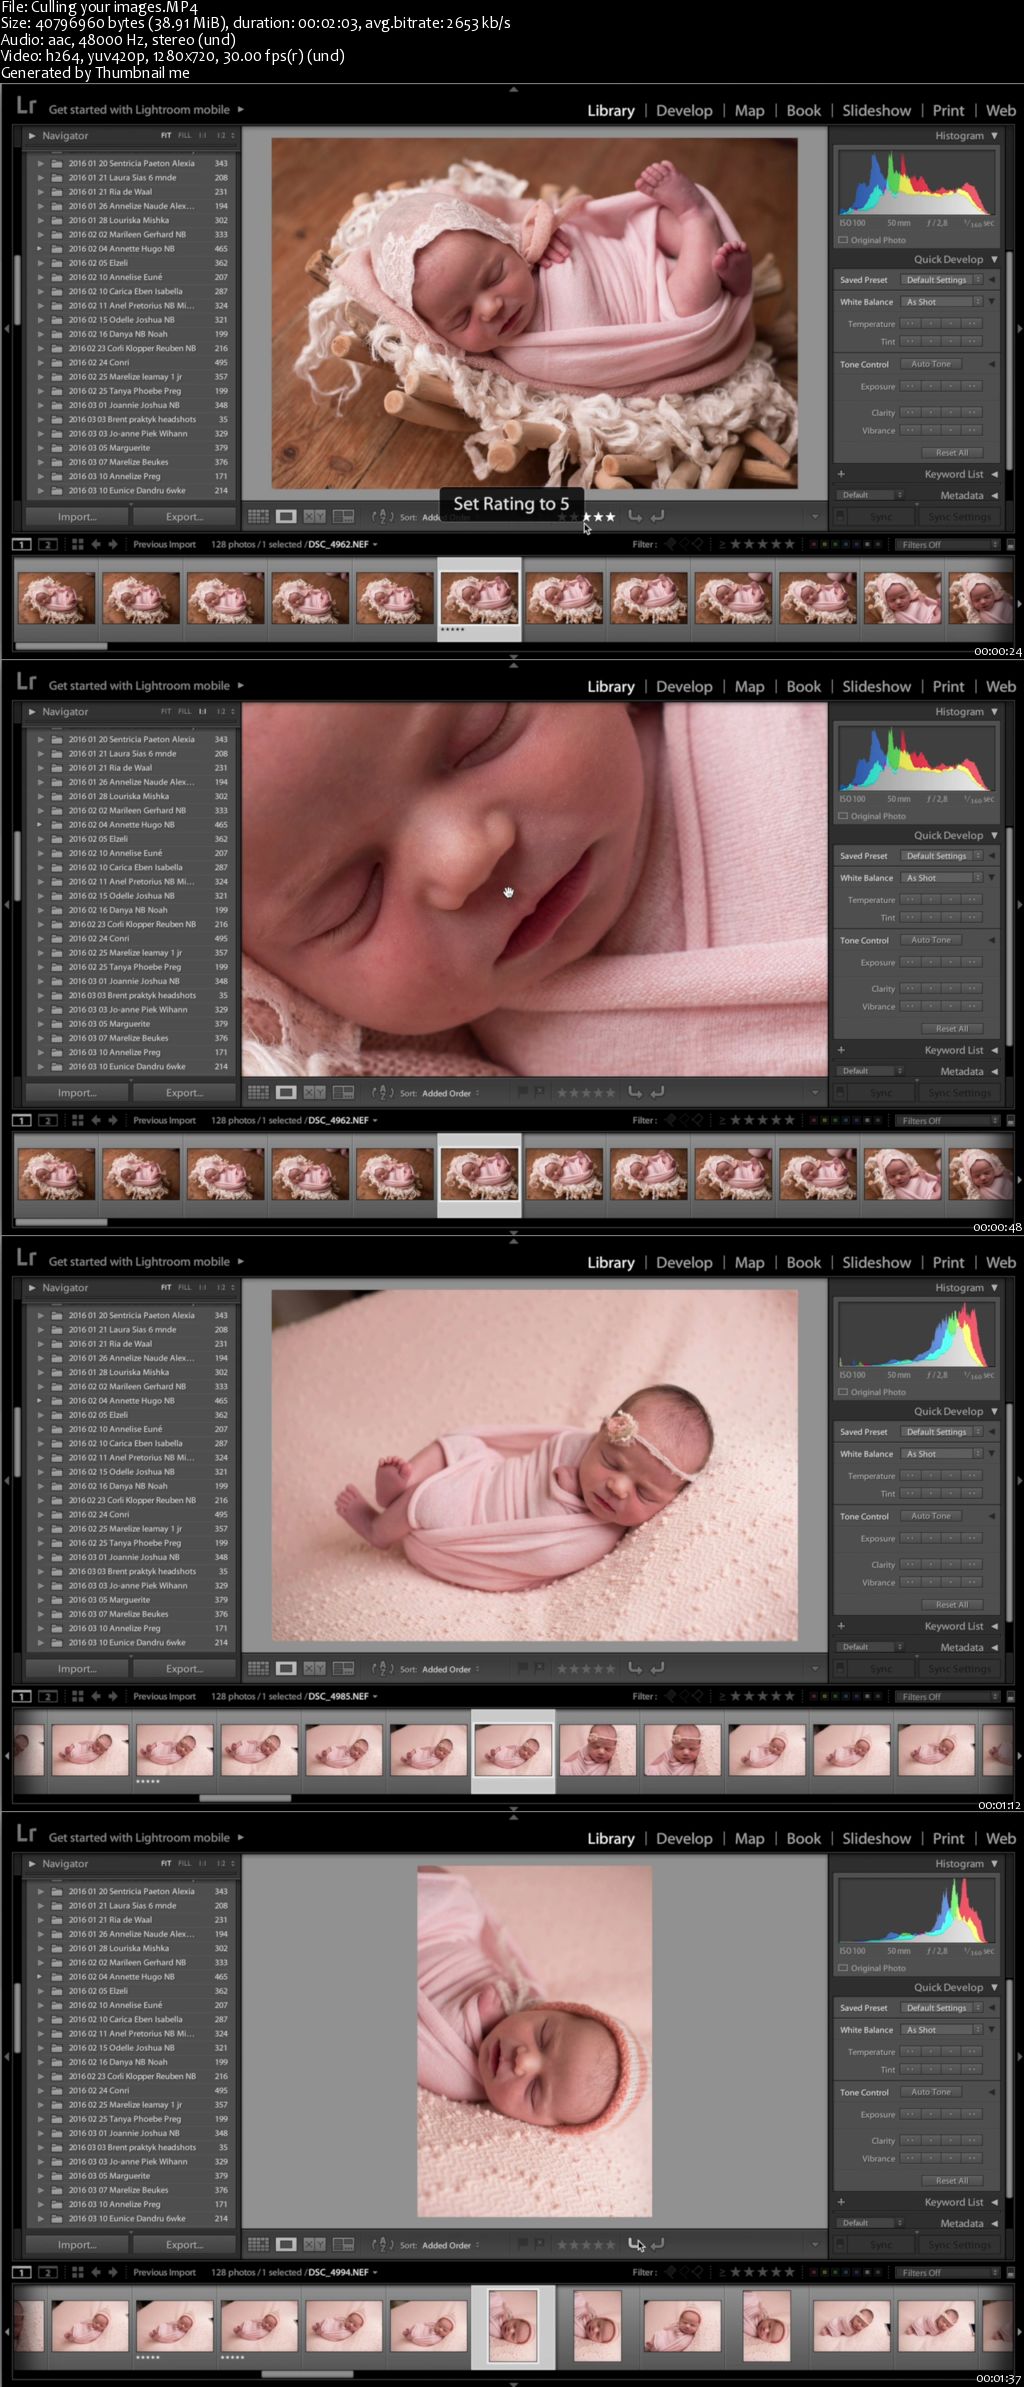Click flag filter icons in 00:00:48 filter bar

point(684,1121)
